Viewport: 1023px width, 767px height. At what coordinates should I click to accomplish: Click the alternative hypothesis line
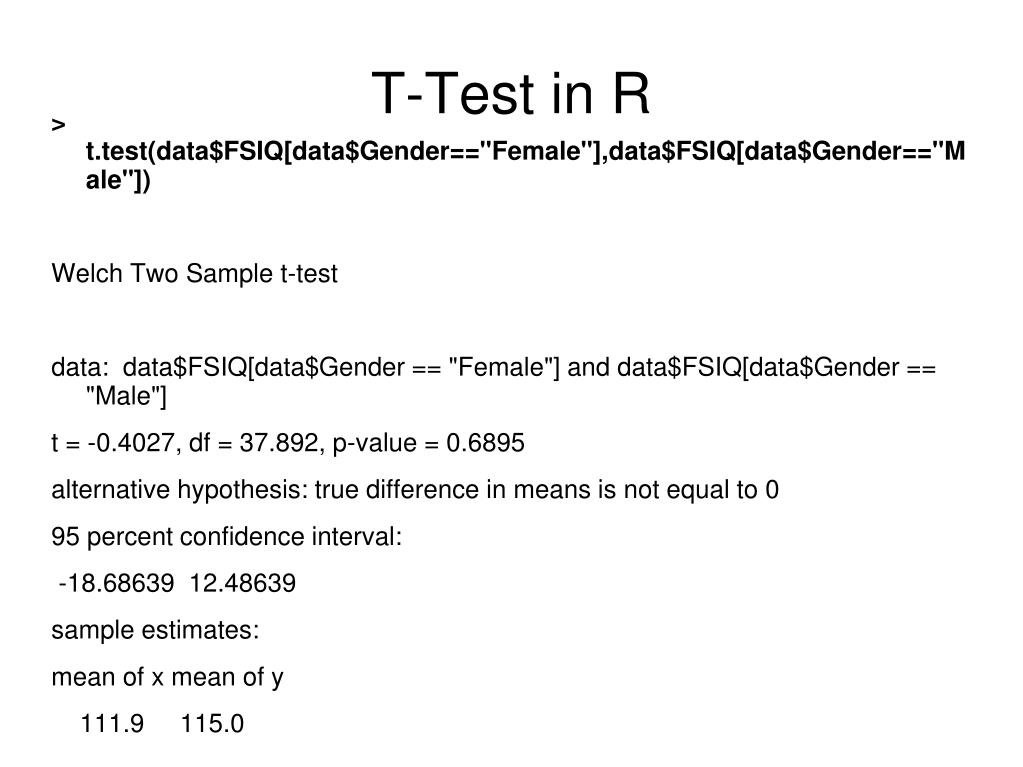(x=415, y=490)
